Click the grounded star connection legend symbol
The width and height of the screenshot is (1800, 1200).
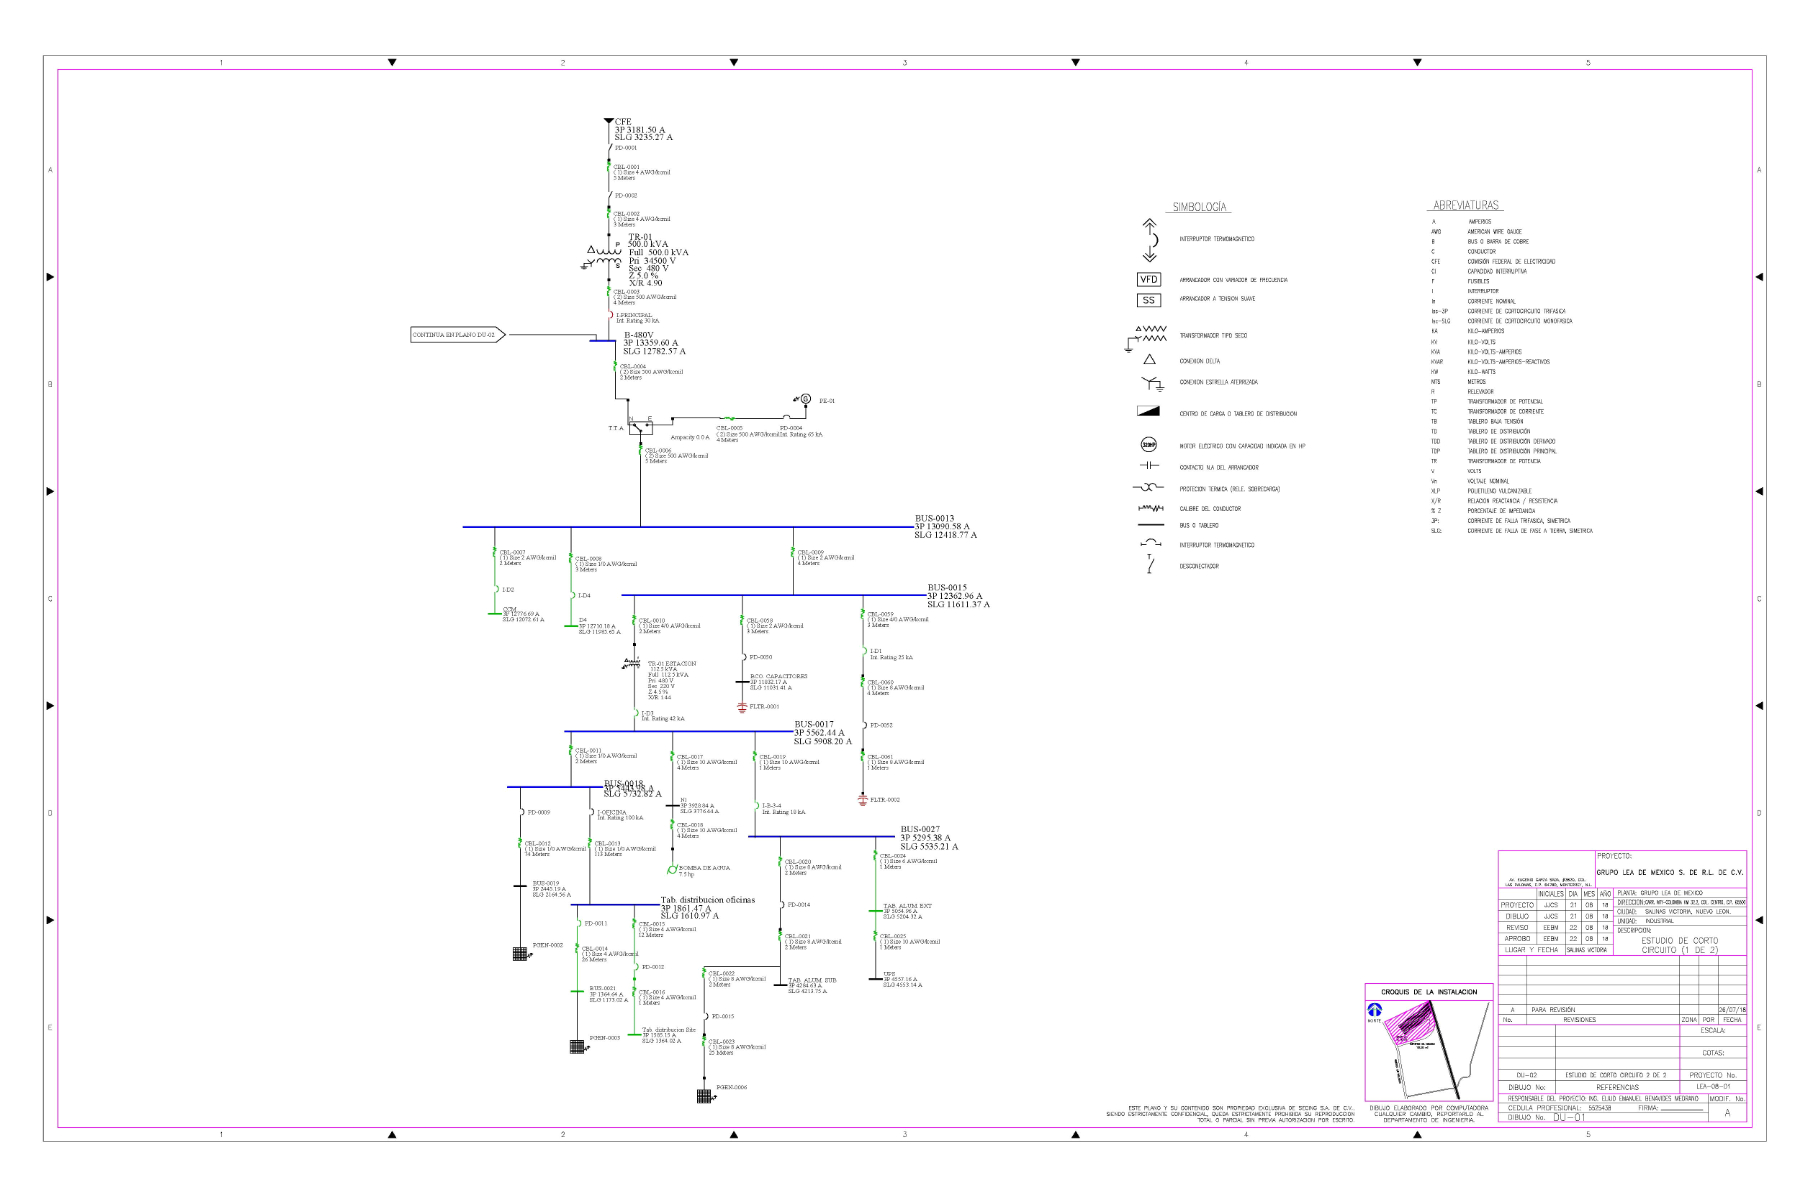pyautogui.click(x=1151, y=382)
